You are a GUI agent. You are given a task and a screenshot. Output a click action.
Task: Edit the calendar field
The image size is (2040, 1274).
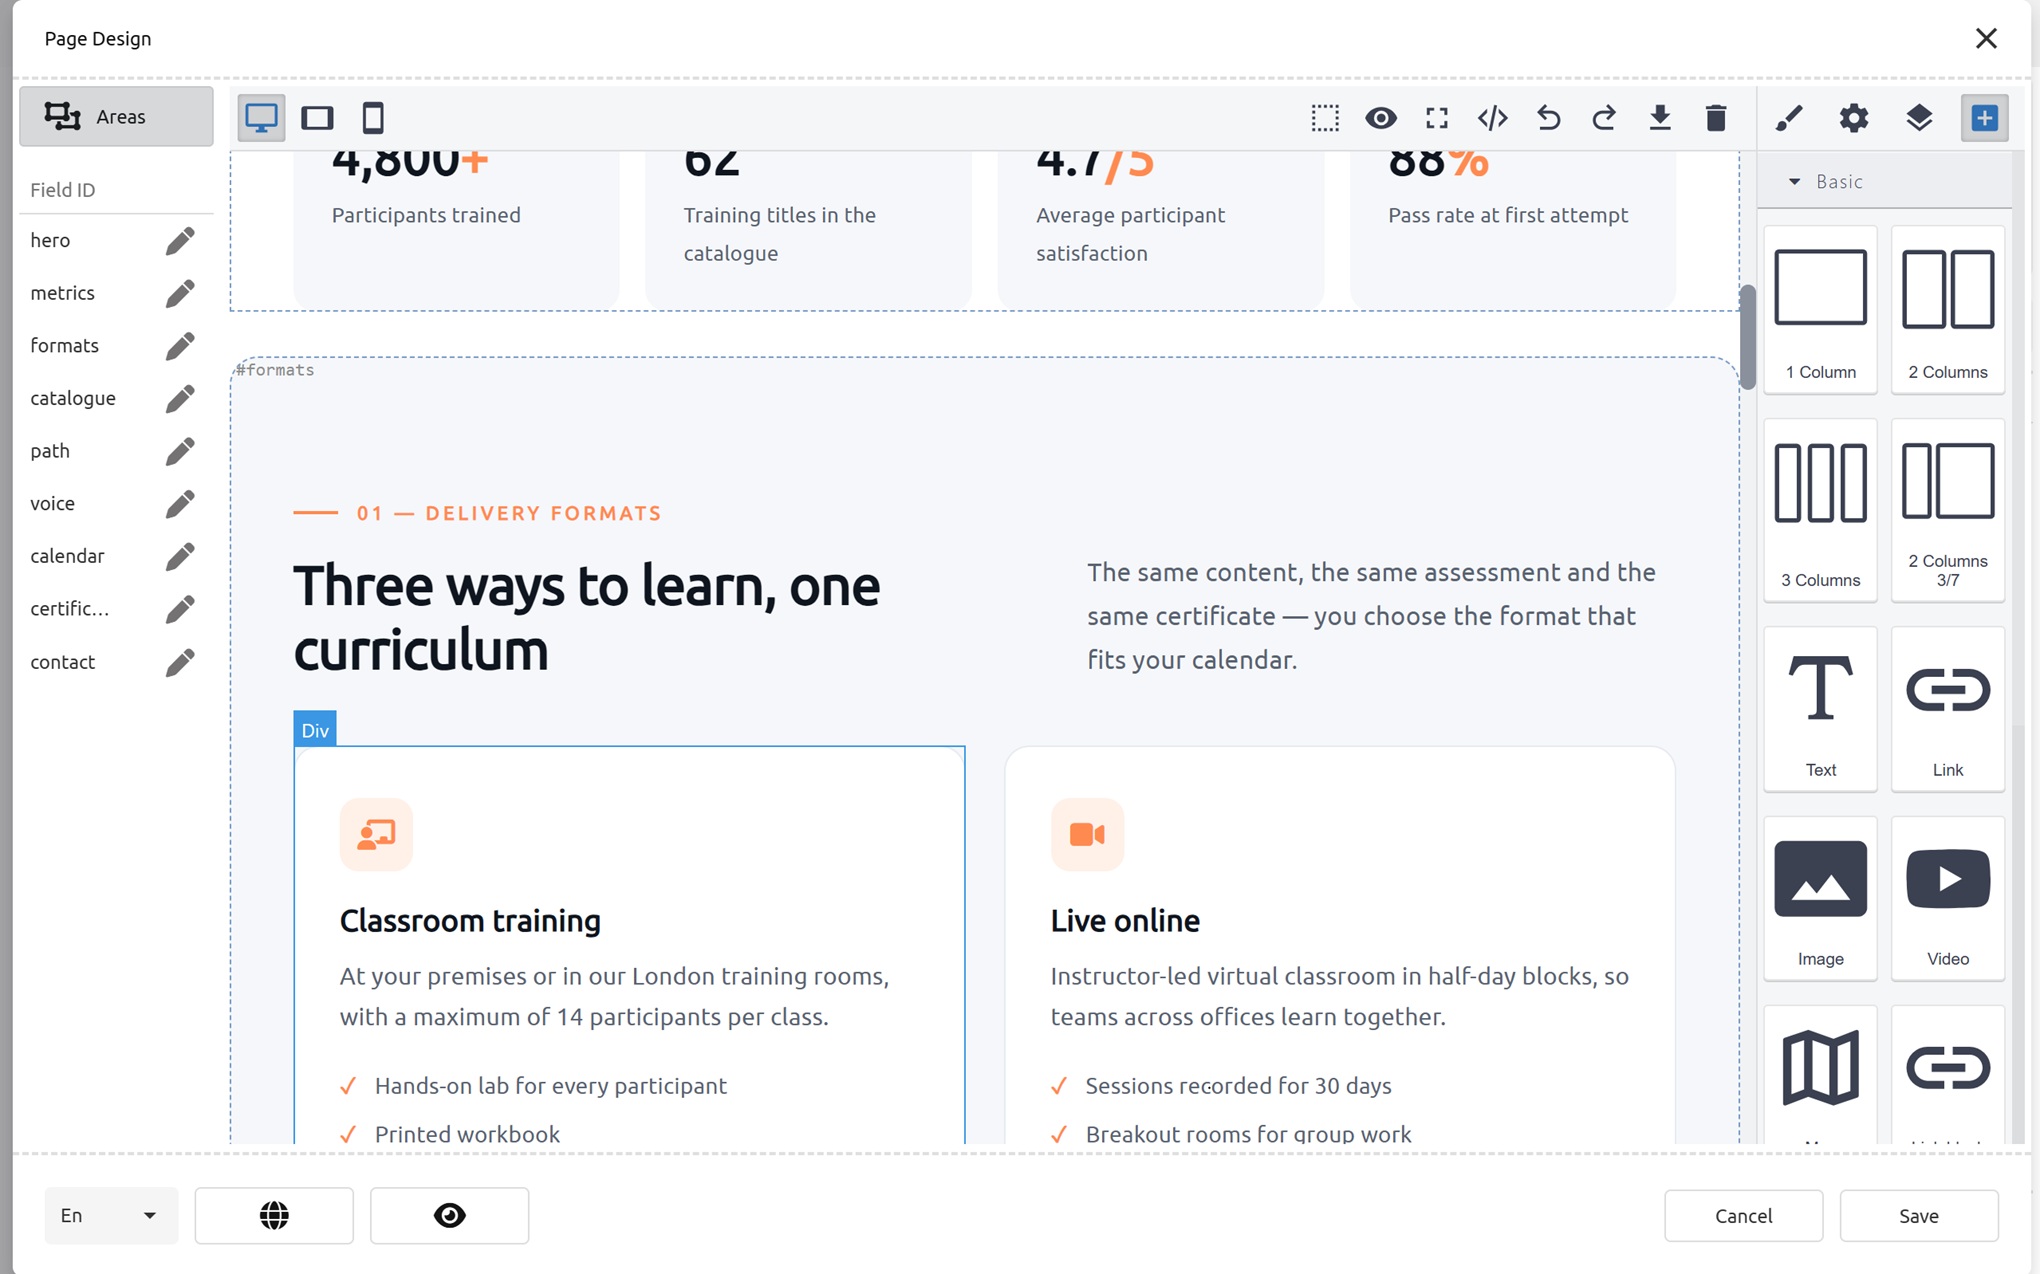(180, 556)
